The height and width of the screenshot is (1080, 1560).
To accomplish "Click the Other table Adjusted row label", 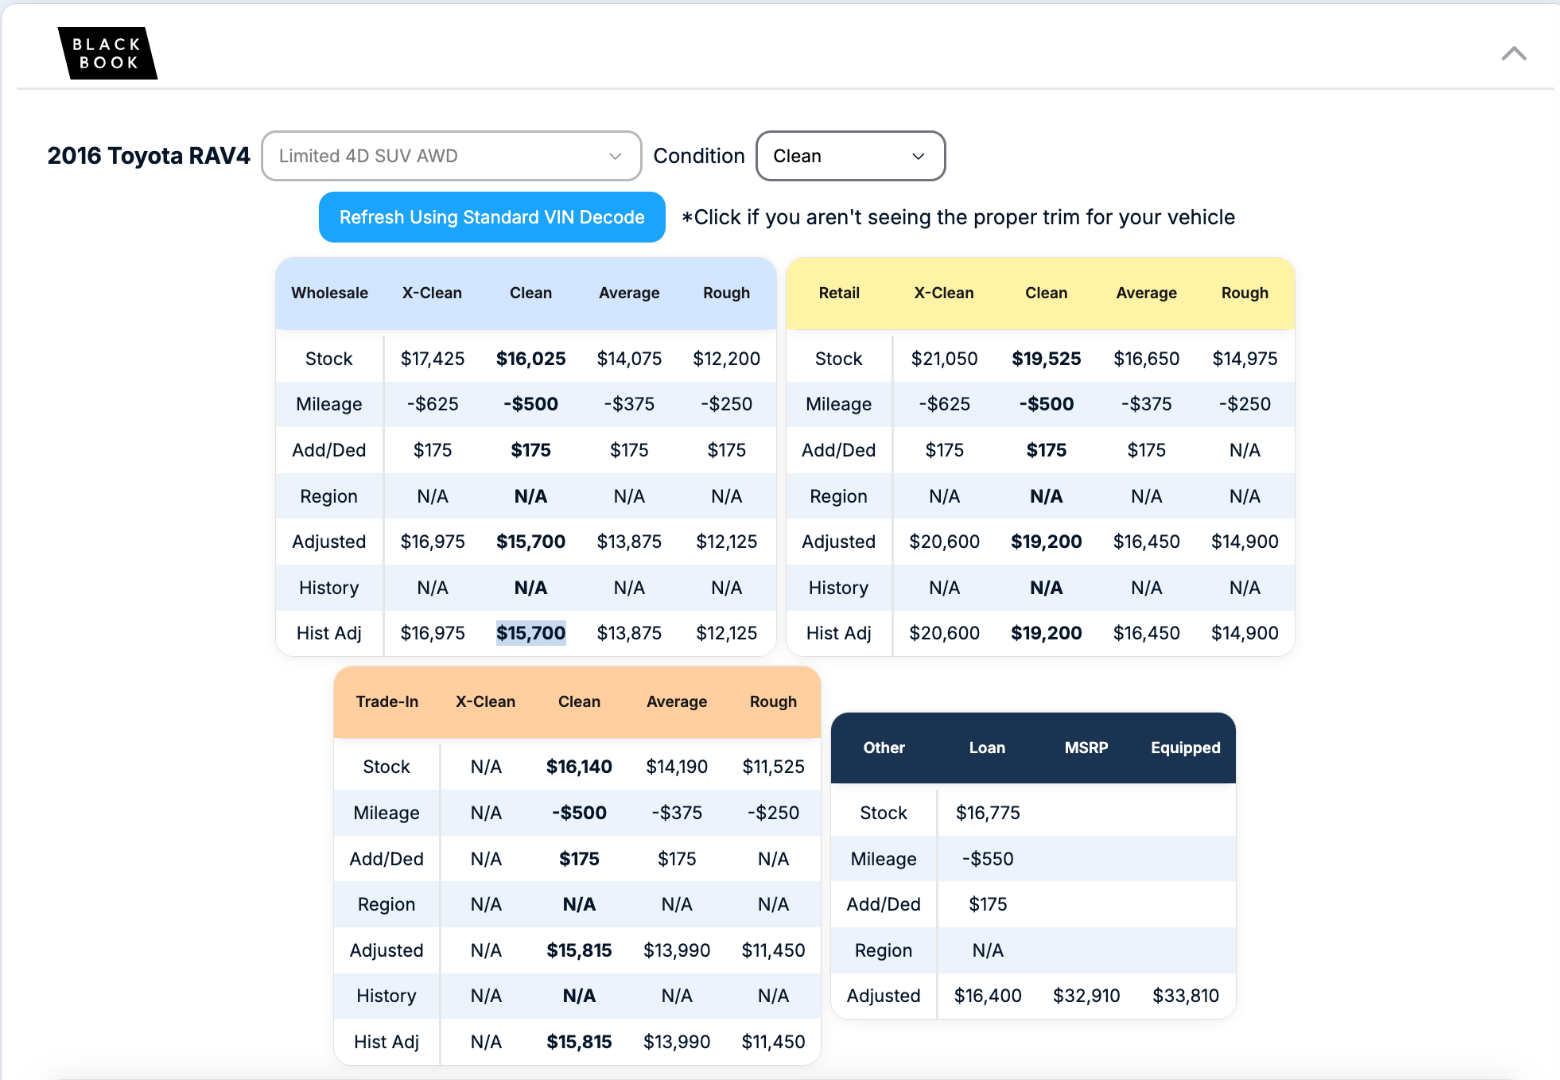I will (x=884, y=996).
